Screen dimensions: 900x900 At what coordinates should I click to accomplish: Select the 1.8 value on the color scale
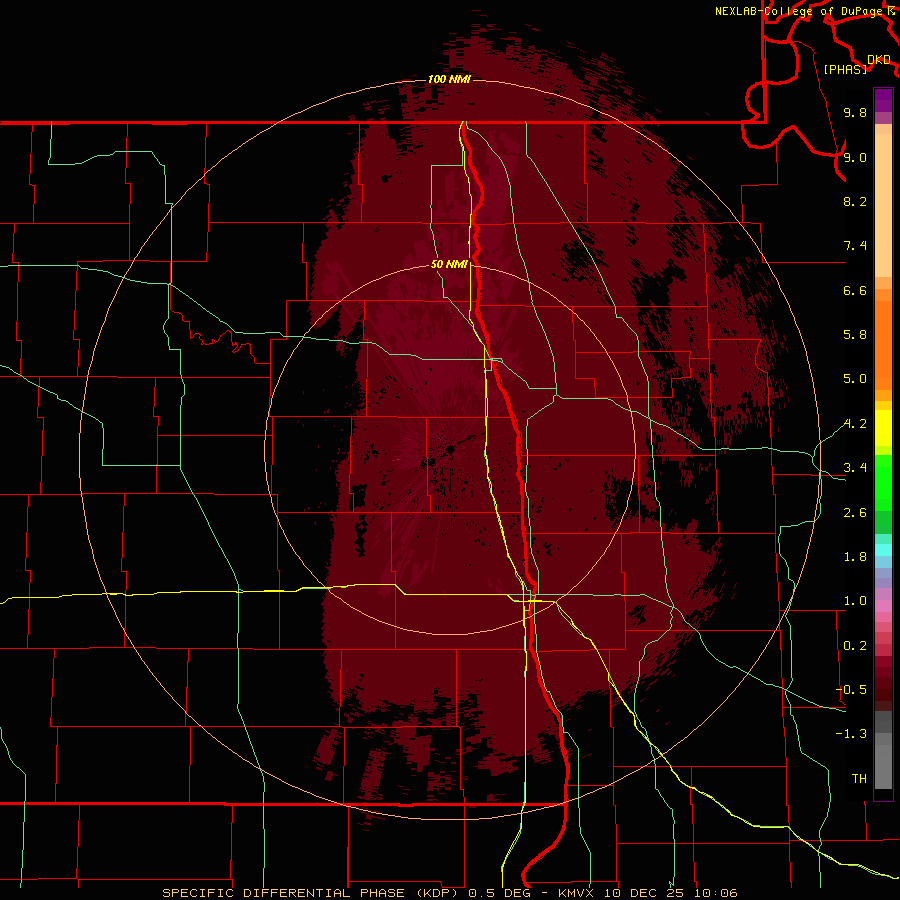point(855,557)
